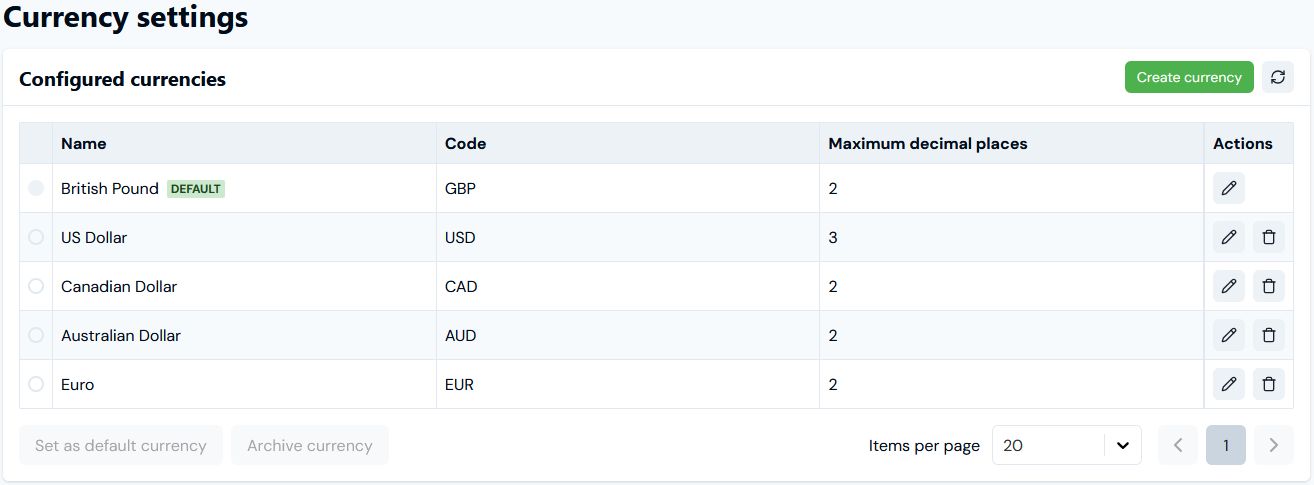Delete the Canadian Dollar row
The height and width of the screenshot is (485, 1314).
click(x=1269, y=286)
